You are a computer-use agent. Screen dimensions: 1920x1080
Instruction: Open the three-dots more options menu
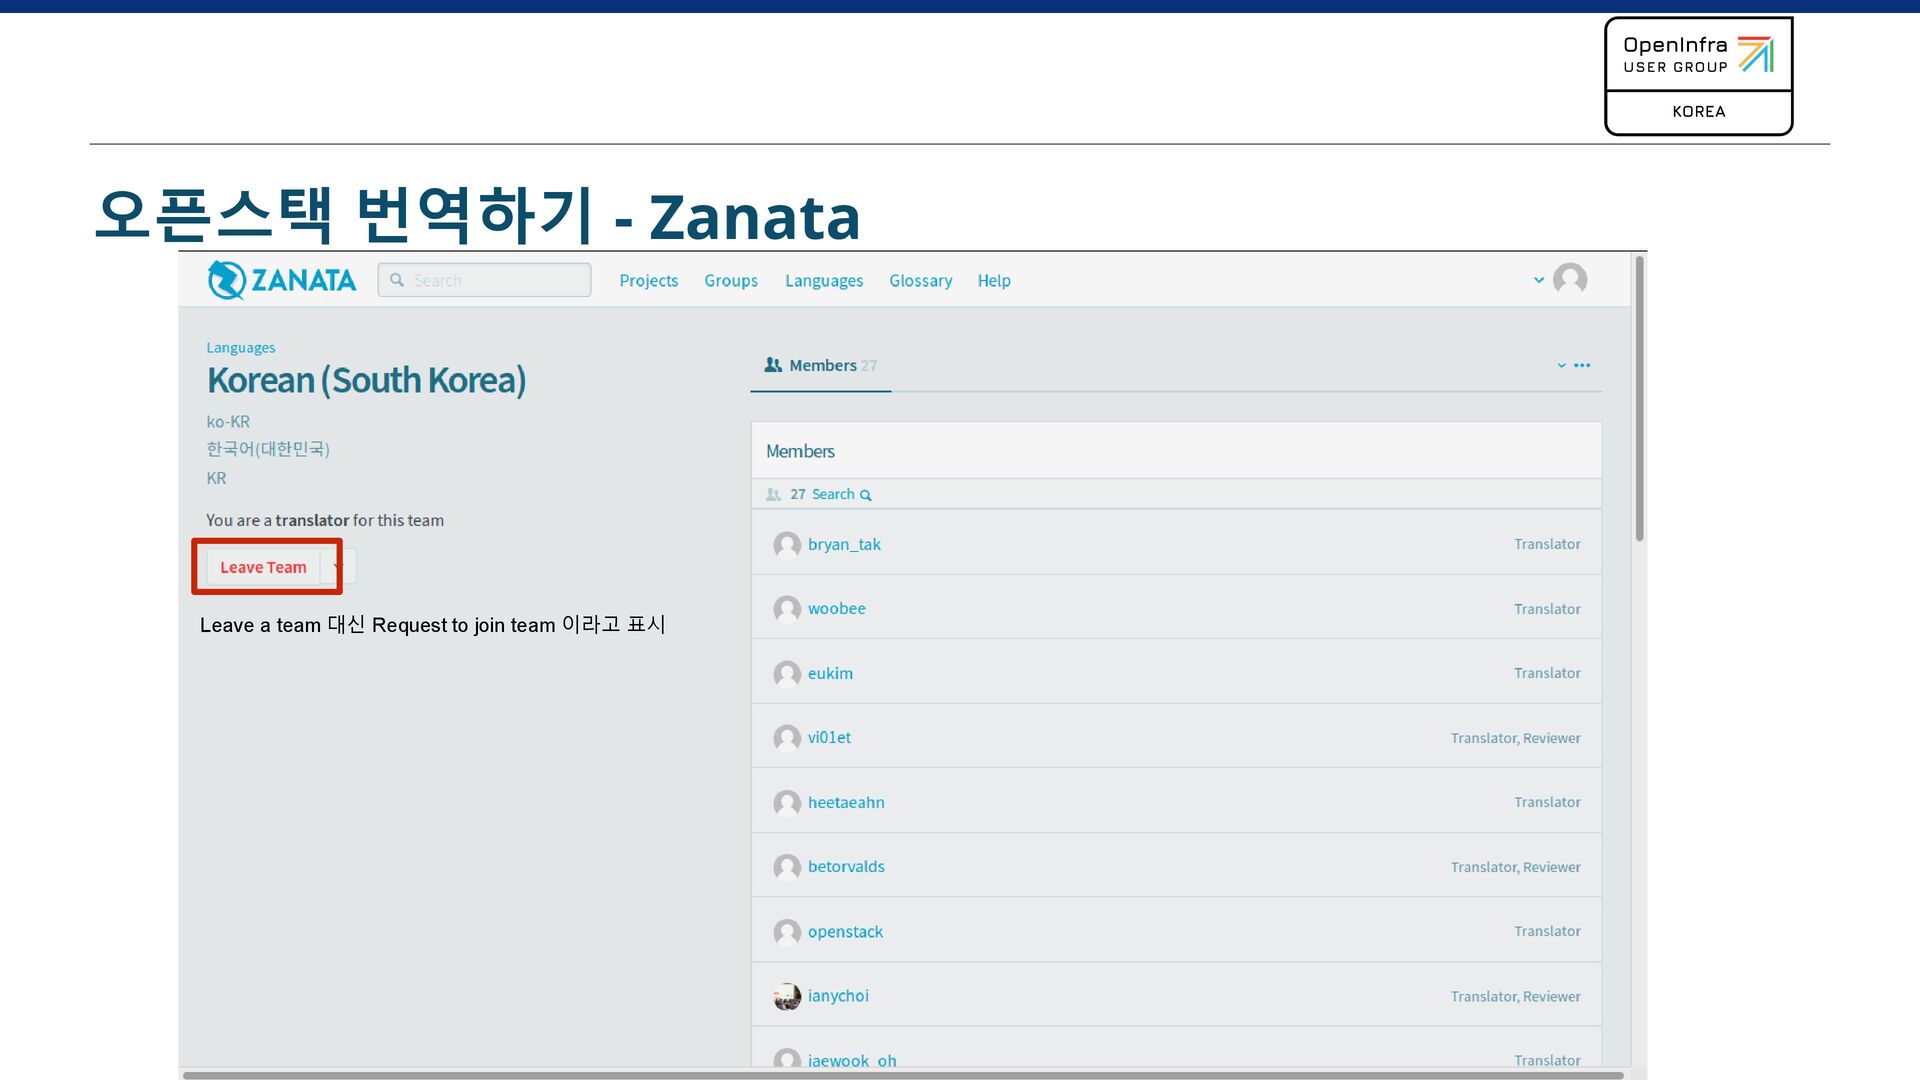(x=1582, y=365)
